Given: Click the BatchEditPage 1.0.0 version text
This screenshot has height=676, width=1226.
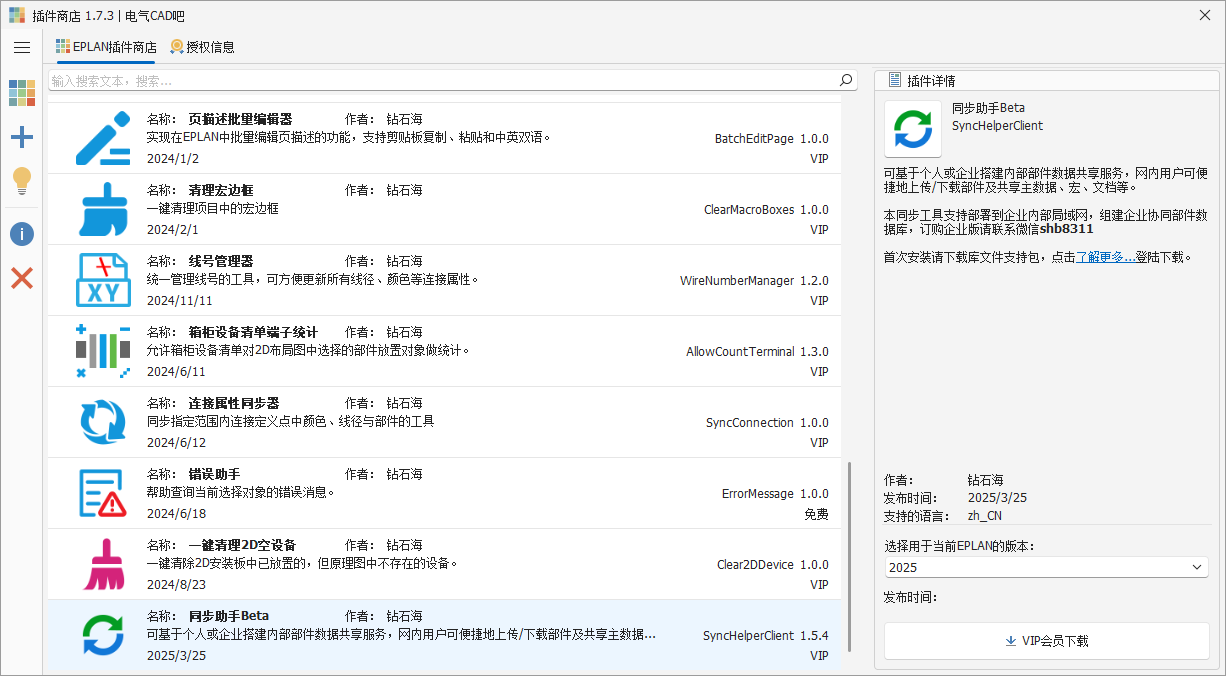Looking at the screenshot, I should point(771,139).
